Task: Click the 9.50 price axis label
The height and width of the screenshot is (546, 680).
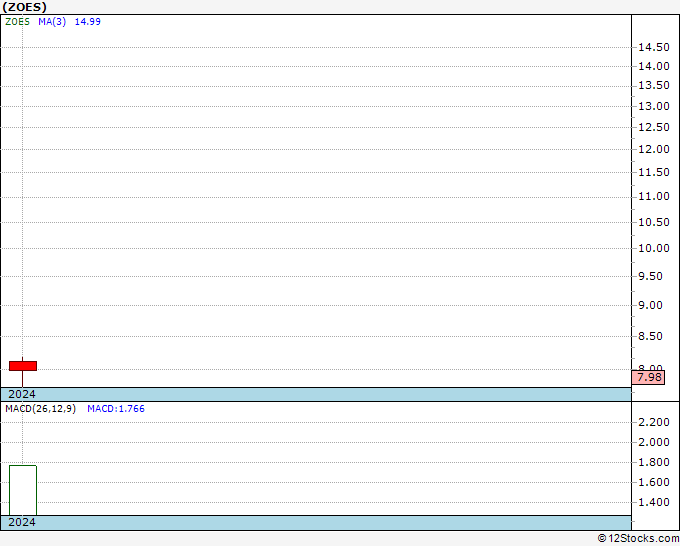Action: click(651, 276)
